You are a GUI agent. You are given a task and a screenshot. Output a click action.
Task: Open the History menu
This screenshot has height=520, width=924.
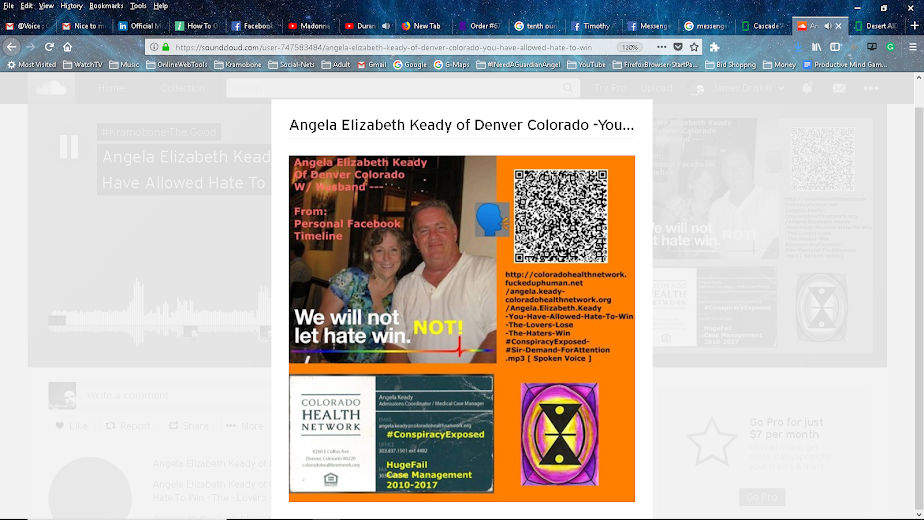[71, 6]
